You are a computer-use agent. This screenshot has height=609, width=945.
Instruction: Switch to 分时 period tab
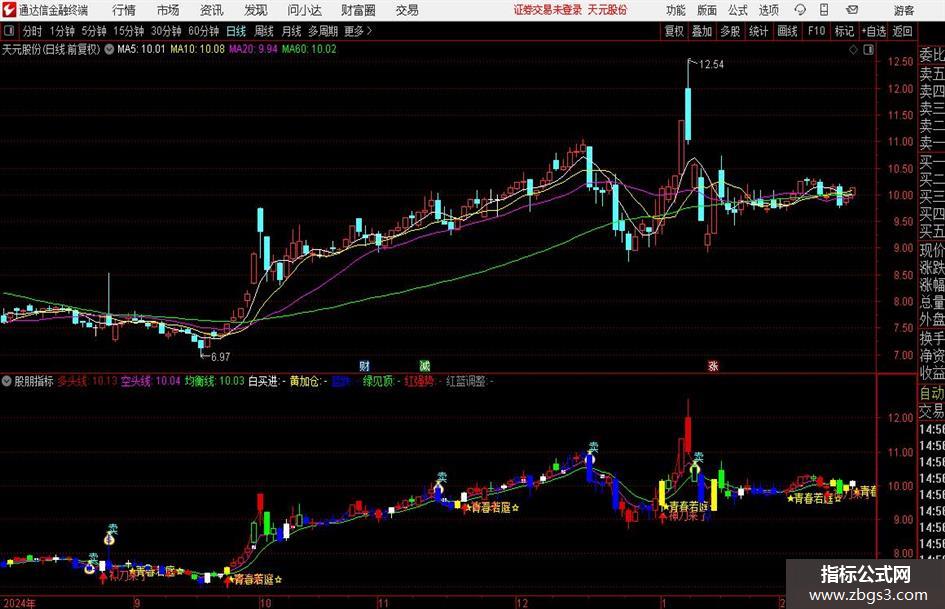pos(33,31)
